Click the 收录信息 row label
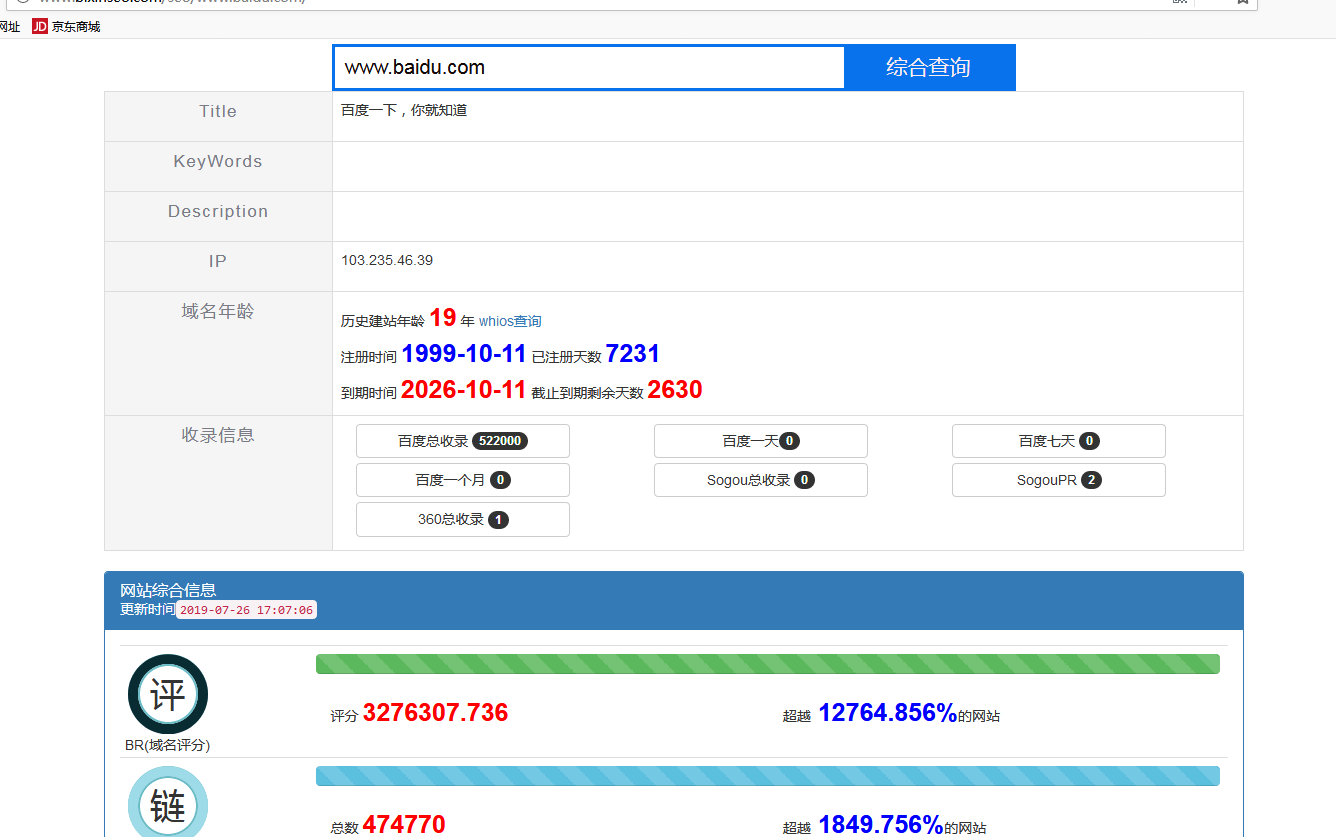This screenshot has width=1336, height=837. click(x=218, y=435)
